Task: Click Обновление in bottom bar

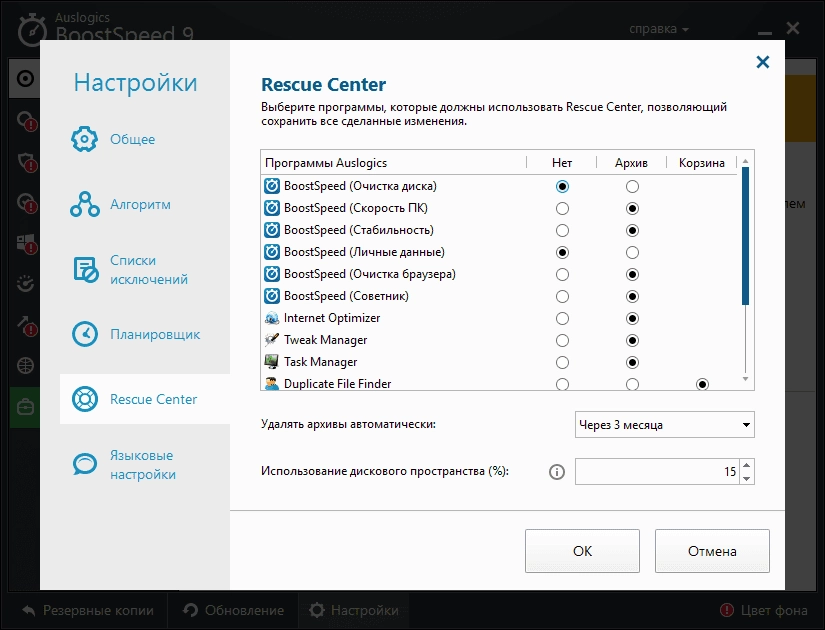Action: coord(233,611)
